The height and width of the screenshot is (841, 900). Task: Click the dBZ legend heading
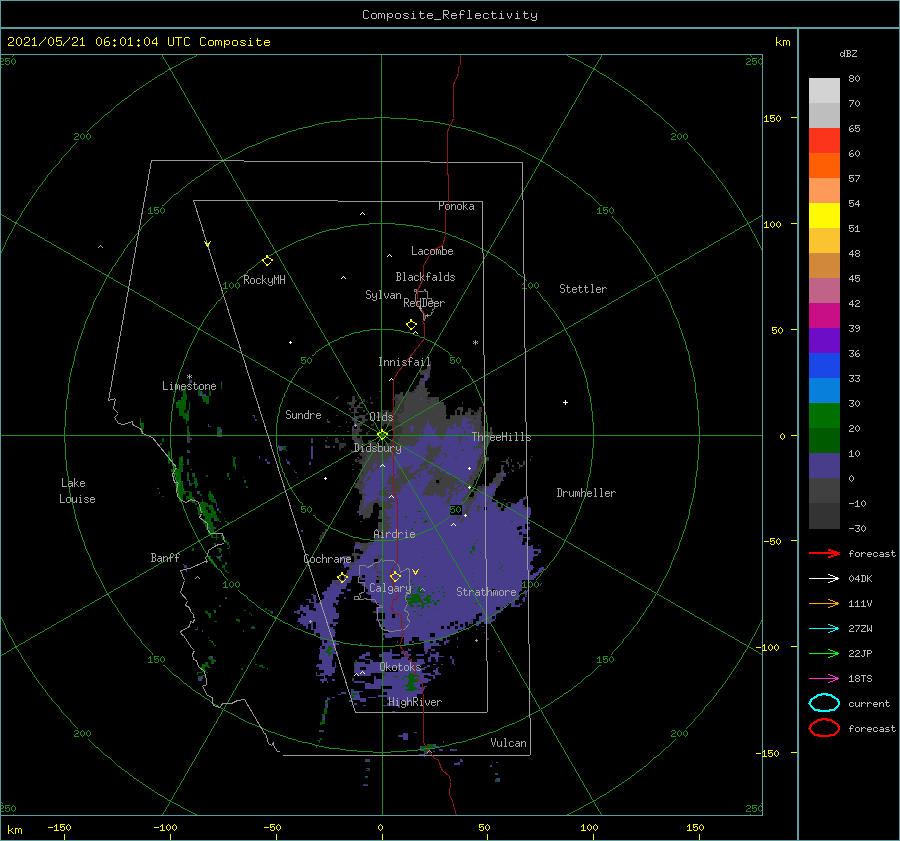tap(848, 53)
